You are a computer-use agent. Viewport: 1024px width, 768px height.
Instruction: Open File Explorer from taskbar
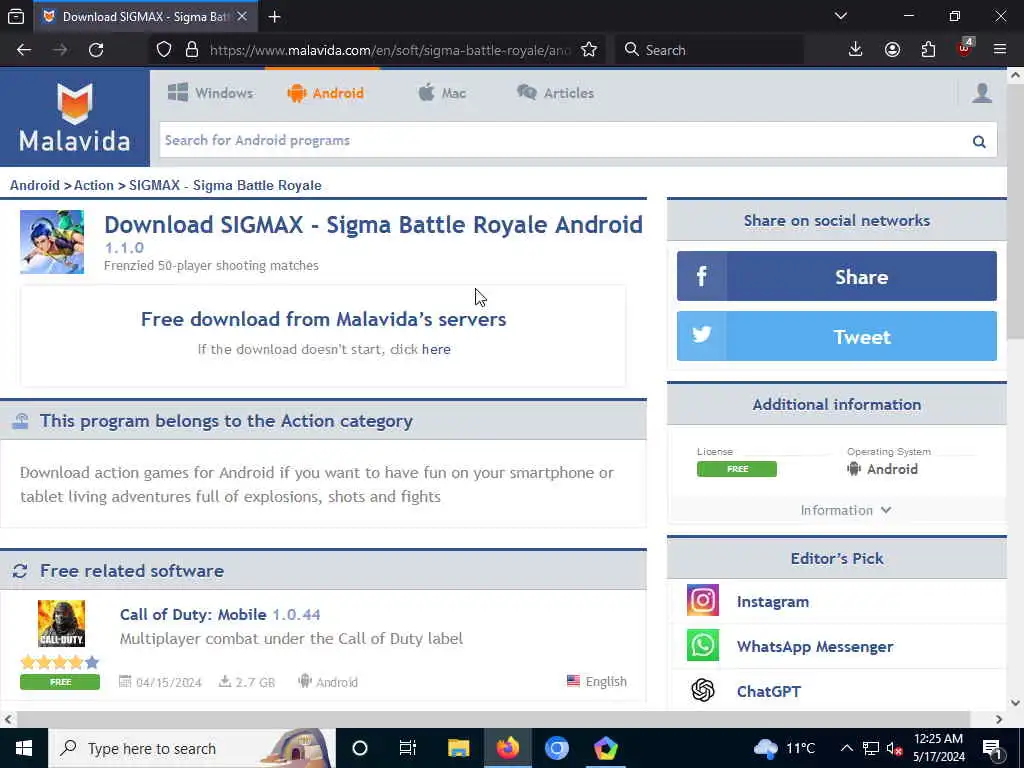(x=458, y=748)
